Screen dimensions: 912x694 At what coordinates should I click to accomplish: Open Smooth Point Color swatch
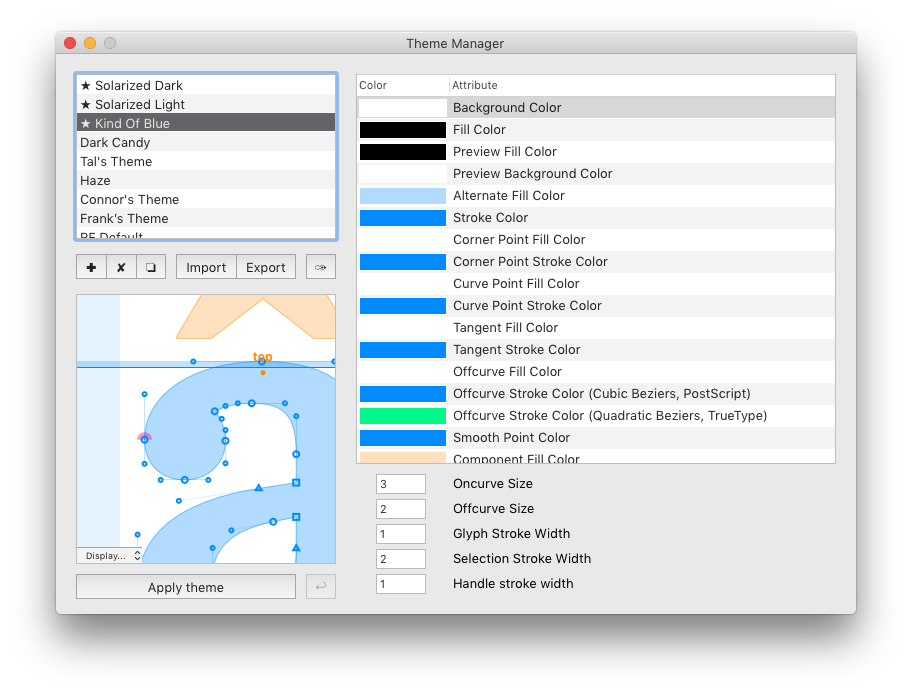click(402, 437)
